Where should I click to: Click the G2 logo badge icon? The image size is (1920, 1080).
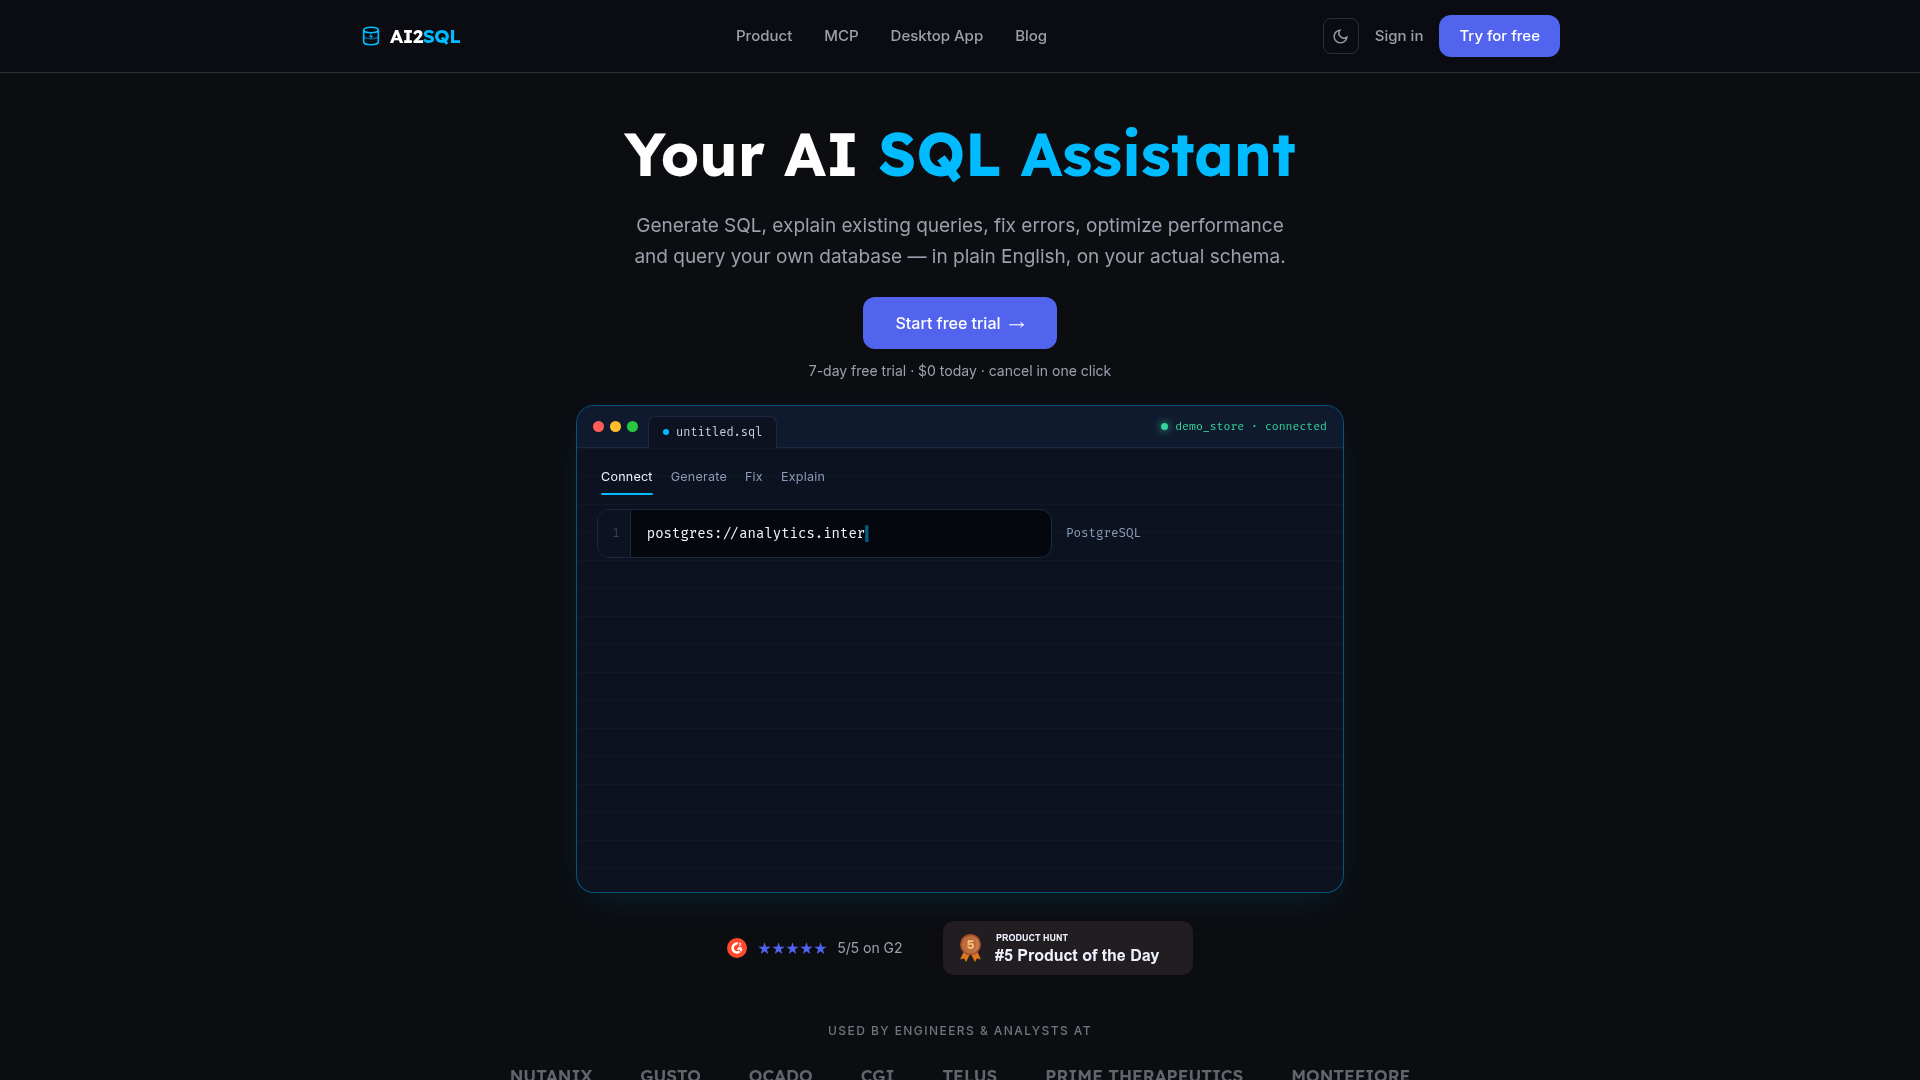click(x=737, y=948)
